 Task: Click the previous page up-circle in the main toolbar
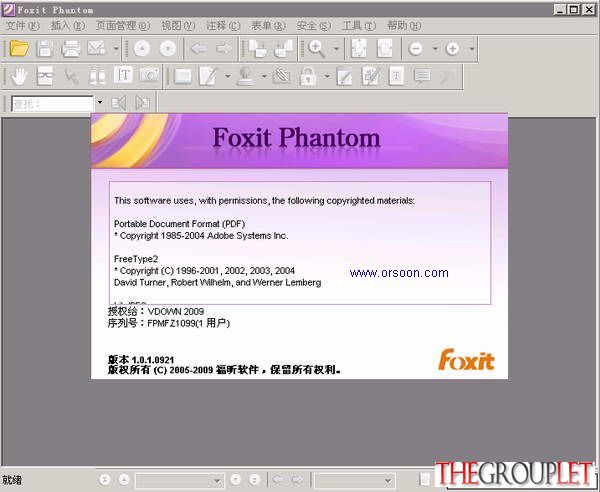tap(142, 49)
